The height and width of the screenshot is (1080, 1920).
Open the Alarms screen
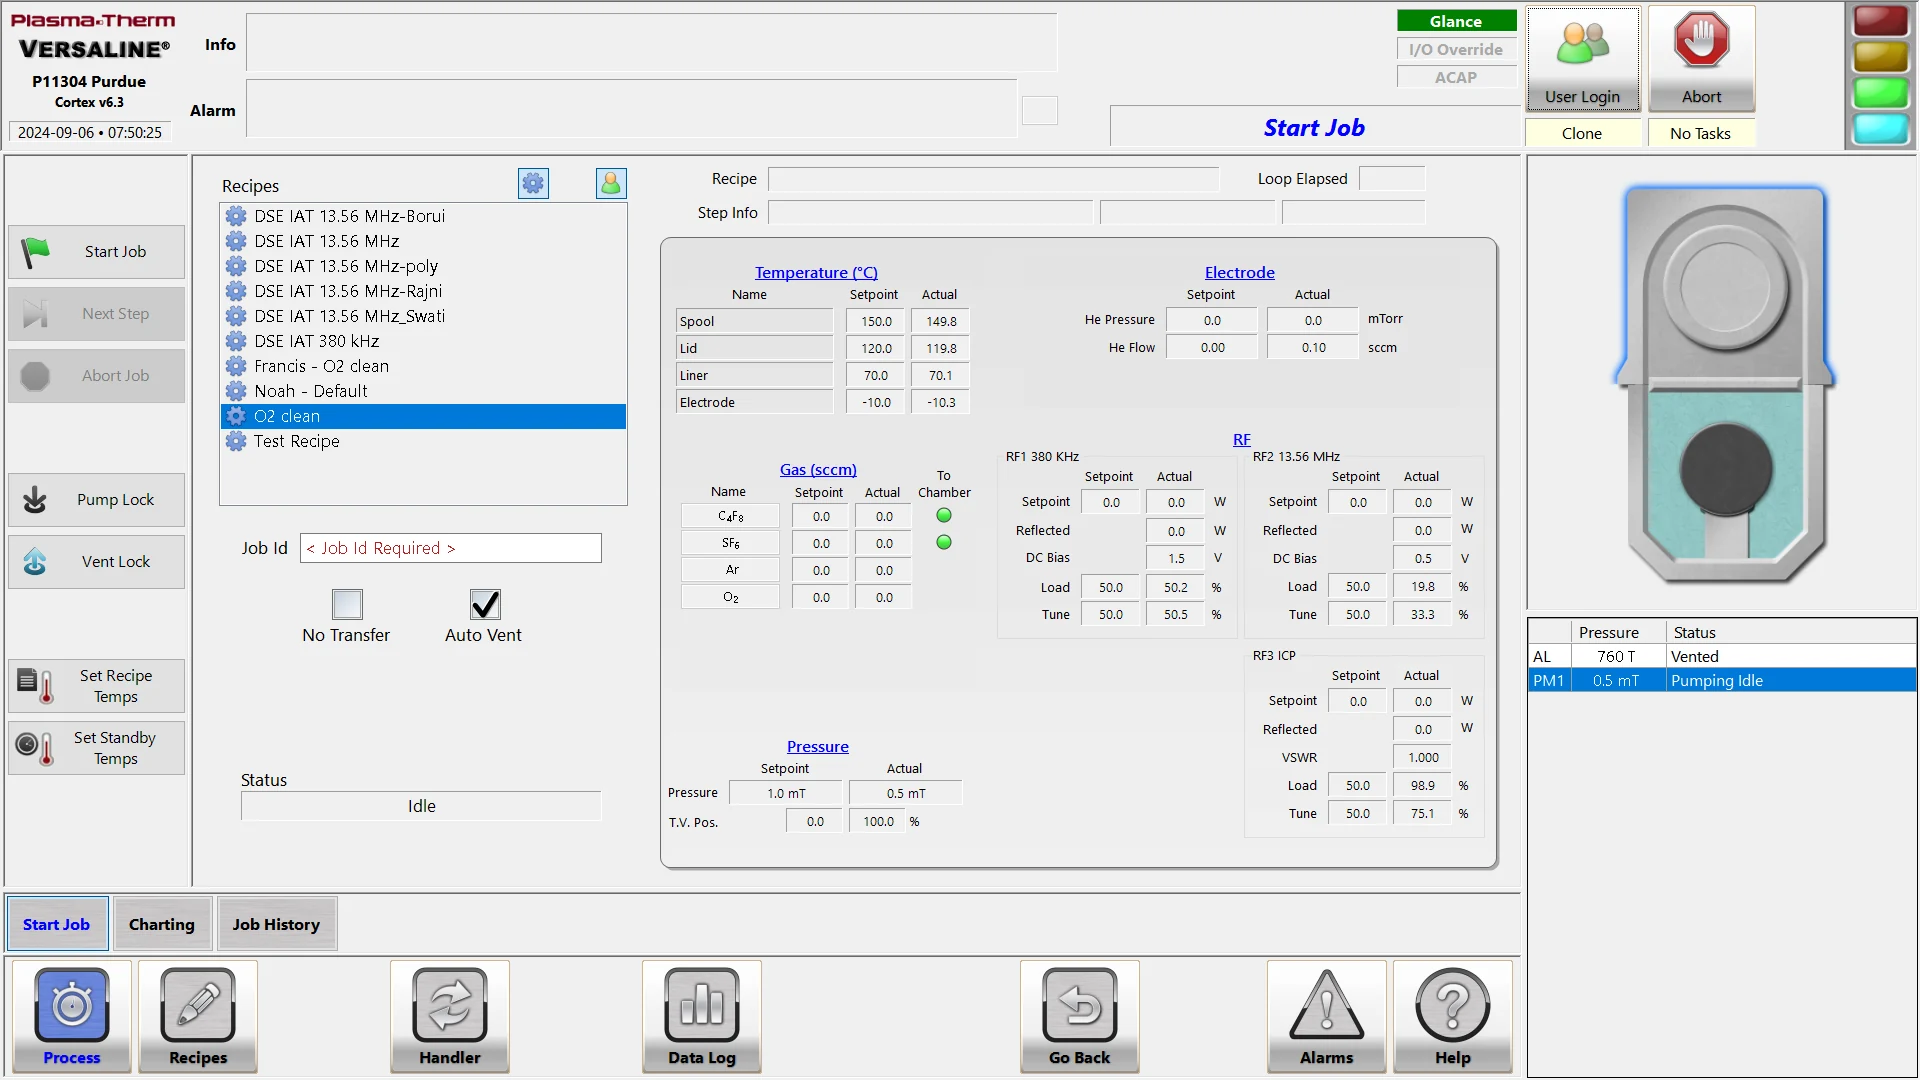click(x=1327, y=1016)
